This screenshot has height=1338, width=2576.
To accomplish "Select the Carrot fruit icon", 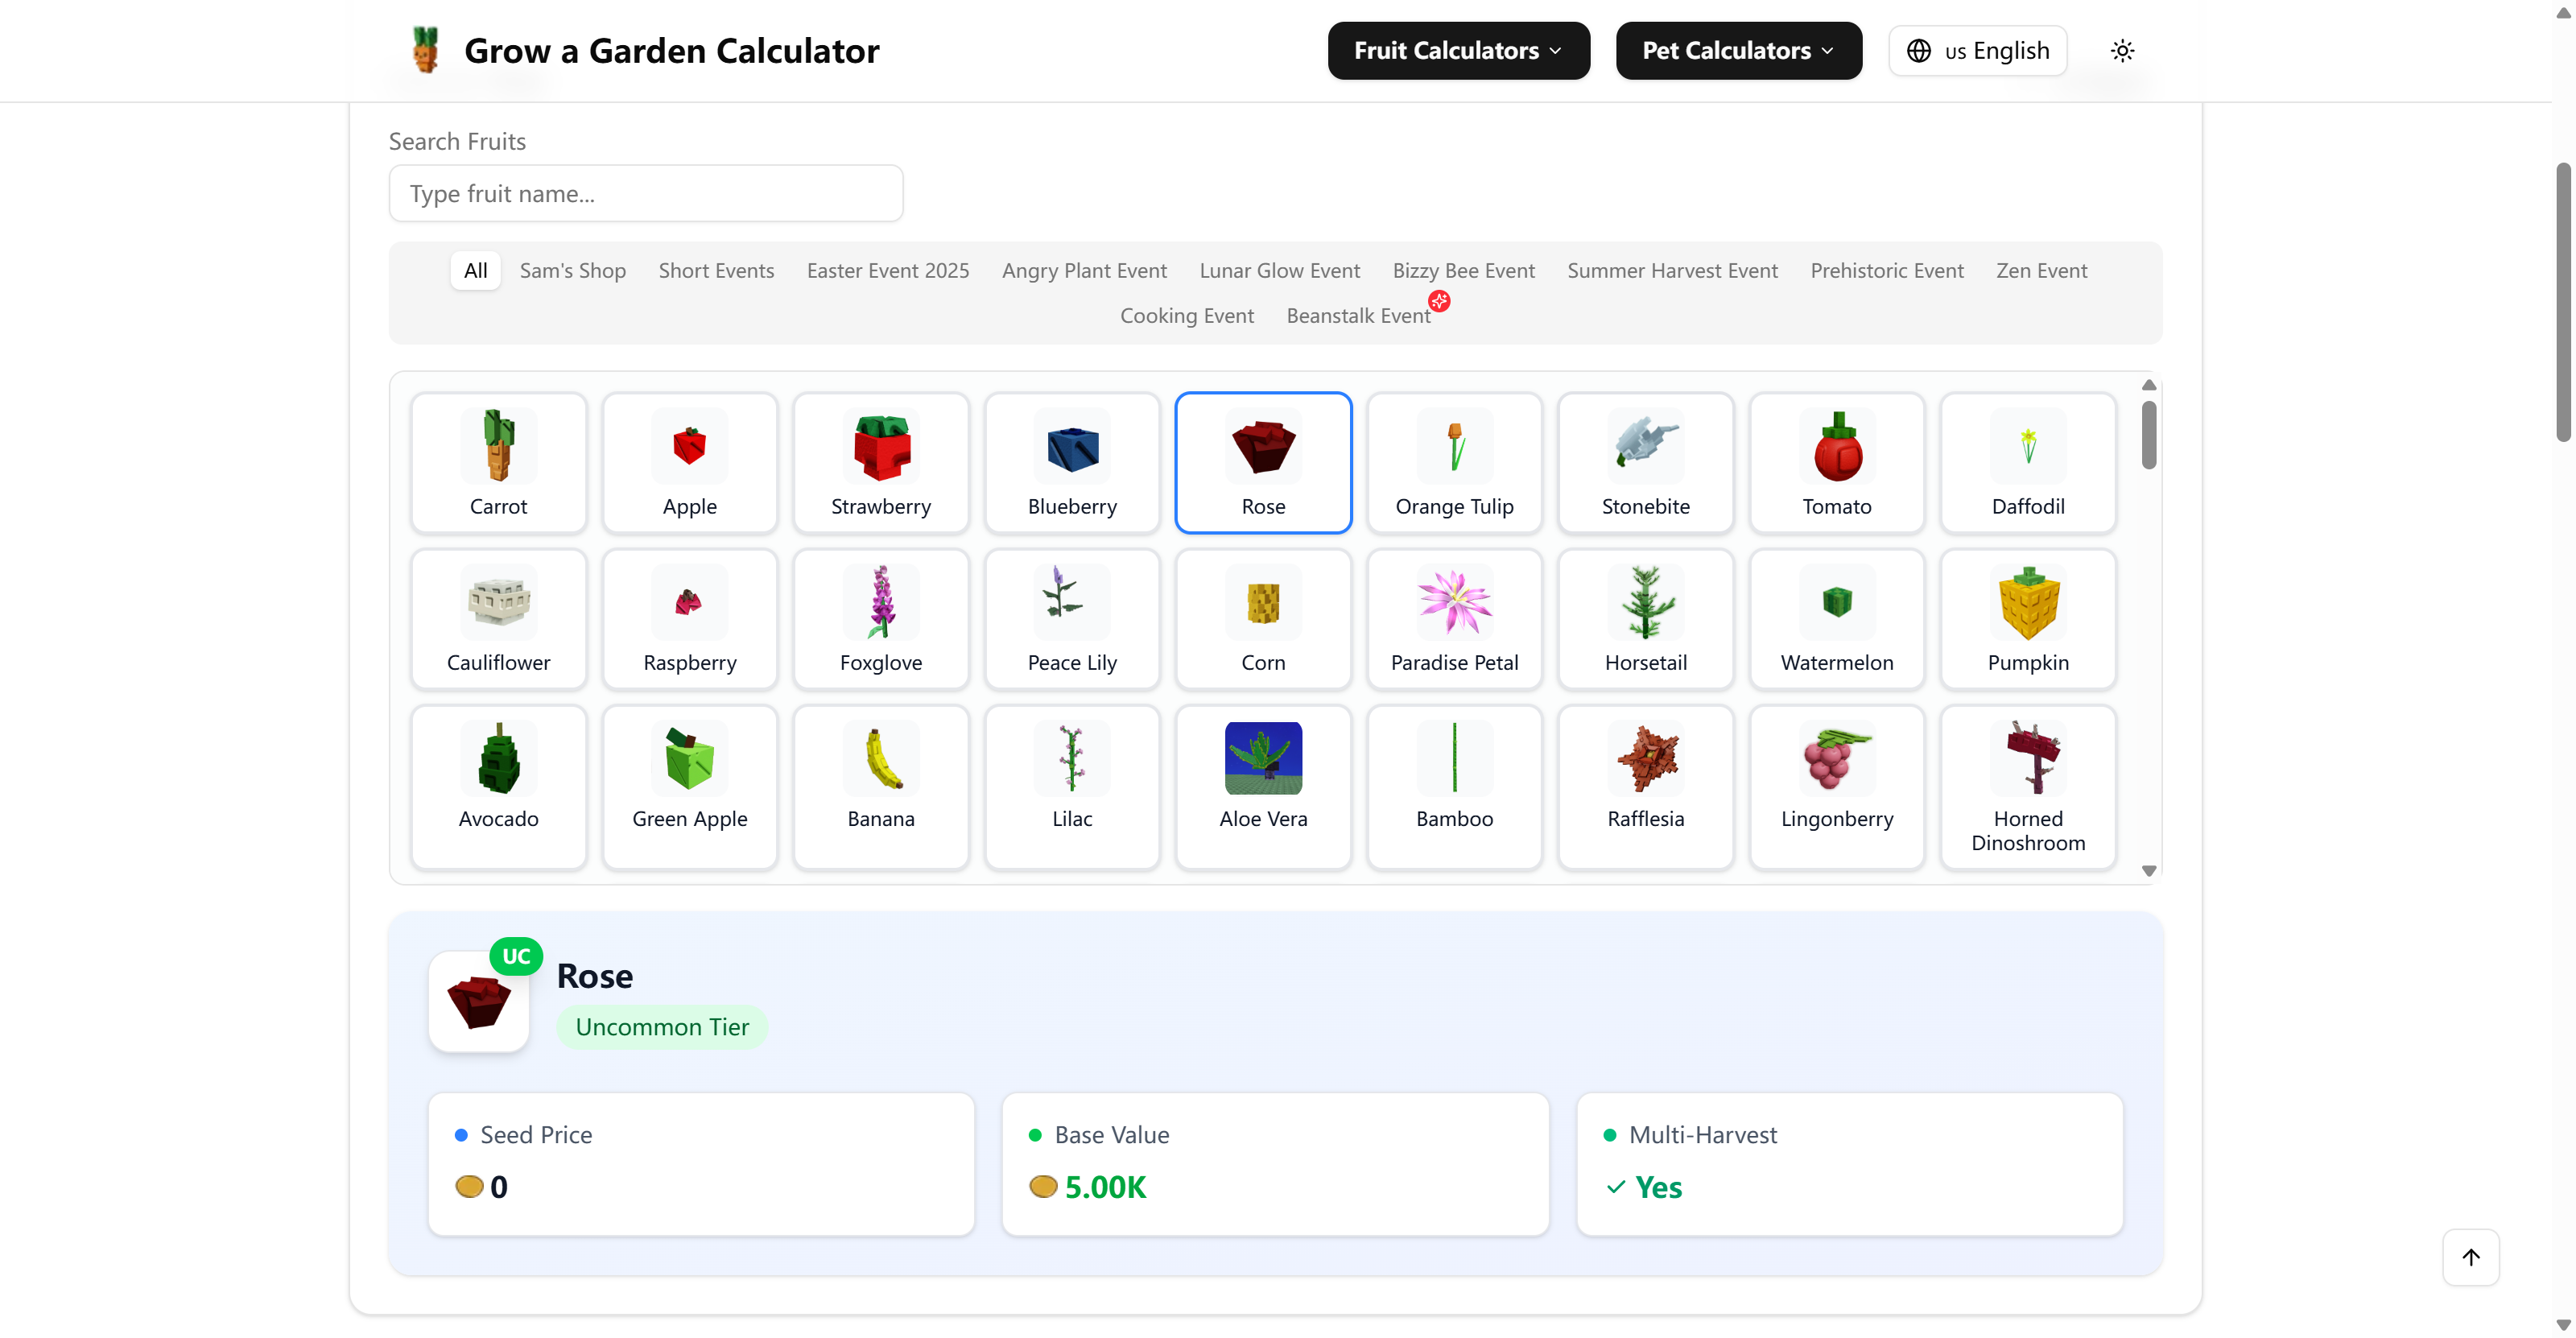I will (498, 446).
